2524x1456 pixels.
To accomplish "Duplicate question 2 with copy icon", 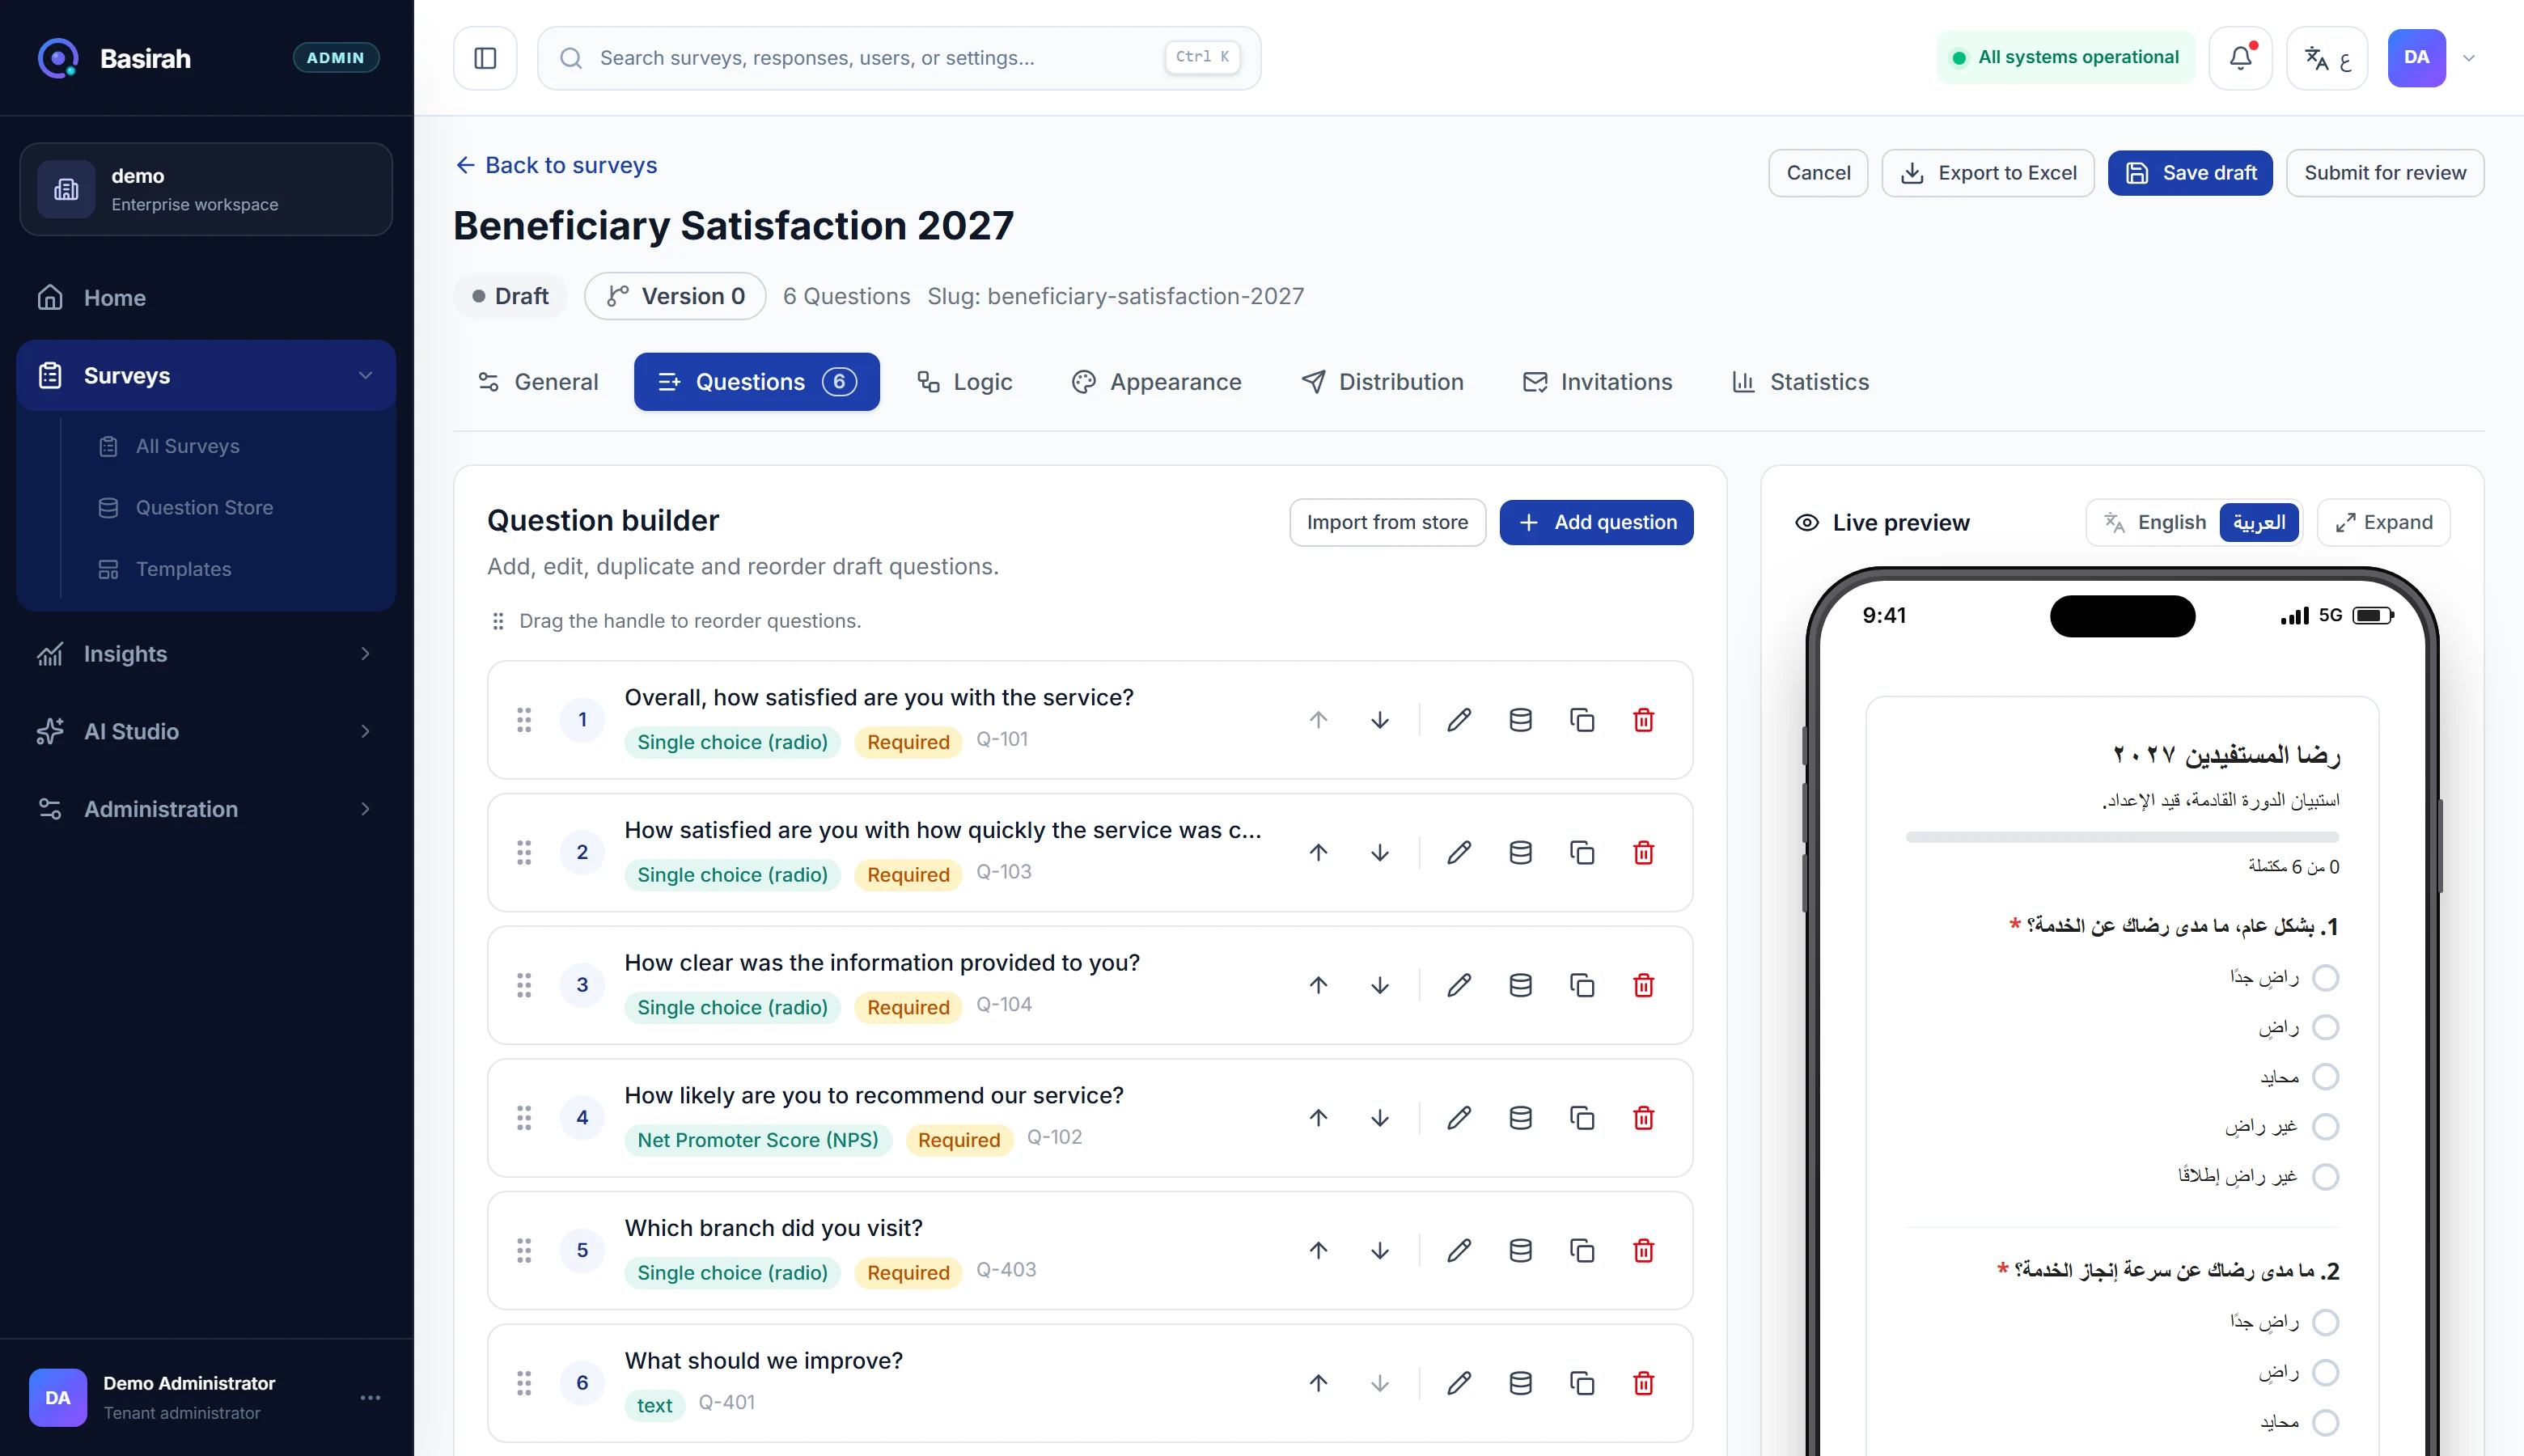I will click(x=1582, y=853).
